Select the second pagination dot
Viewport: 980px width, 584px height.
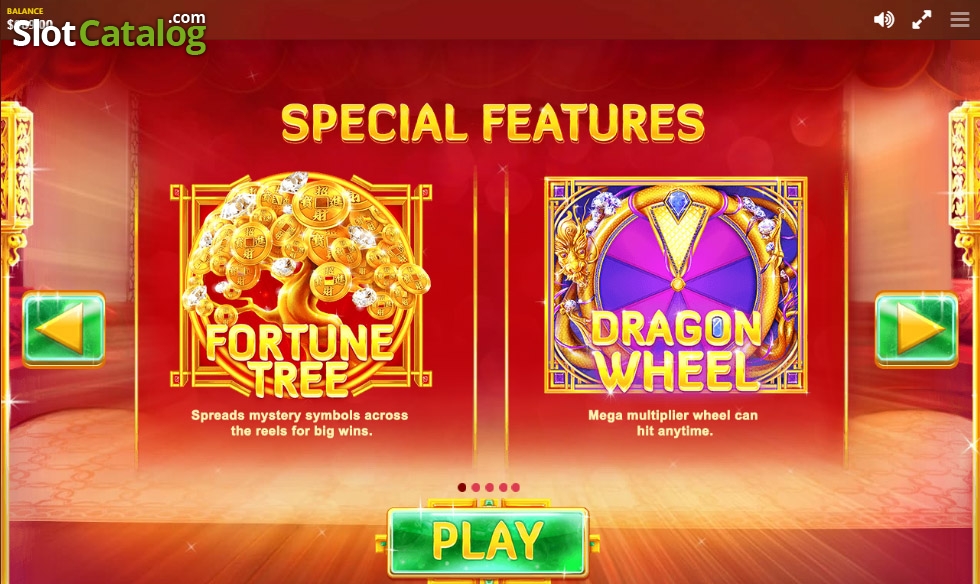[476, 487]
